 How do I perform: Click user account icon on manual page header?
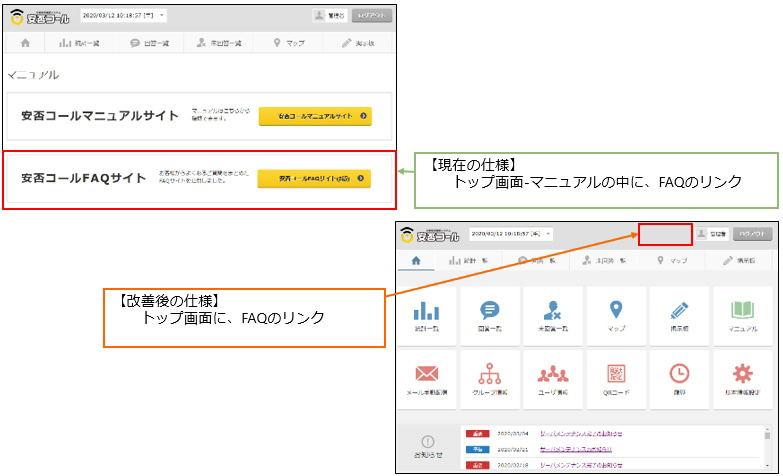319,15
